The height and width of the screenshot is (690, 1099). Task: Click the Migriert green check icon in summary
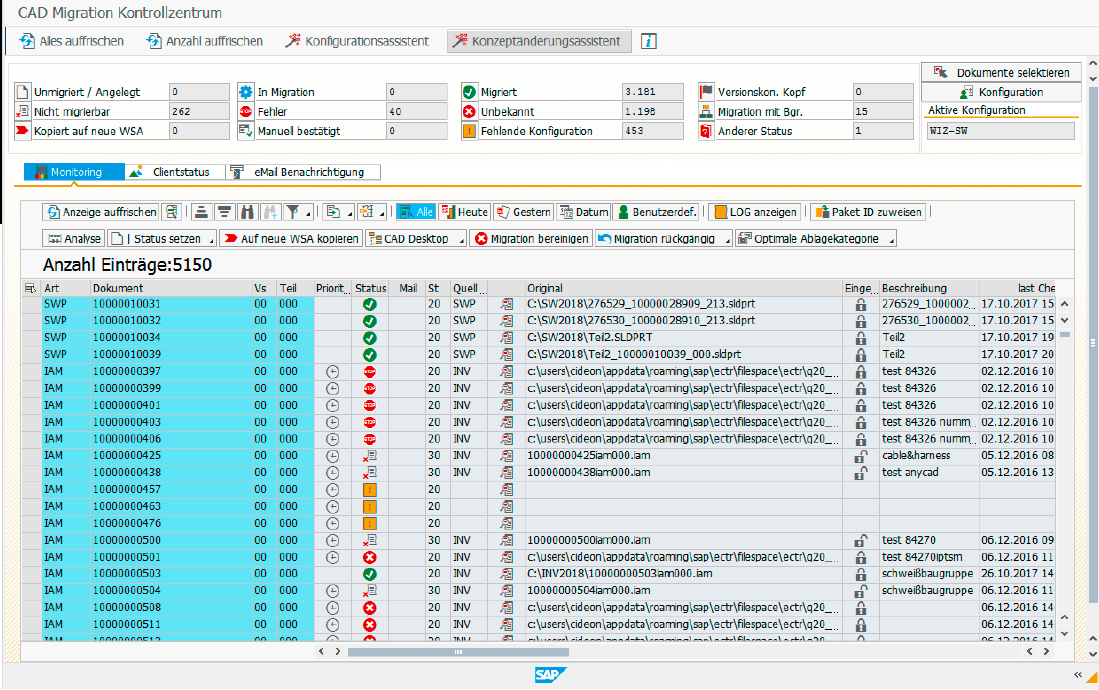pyautogui.click(x=469, y=92)
